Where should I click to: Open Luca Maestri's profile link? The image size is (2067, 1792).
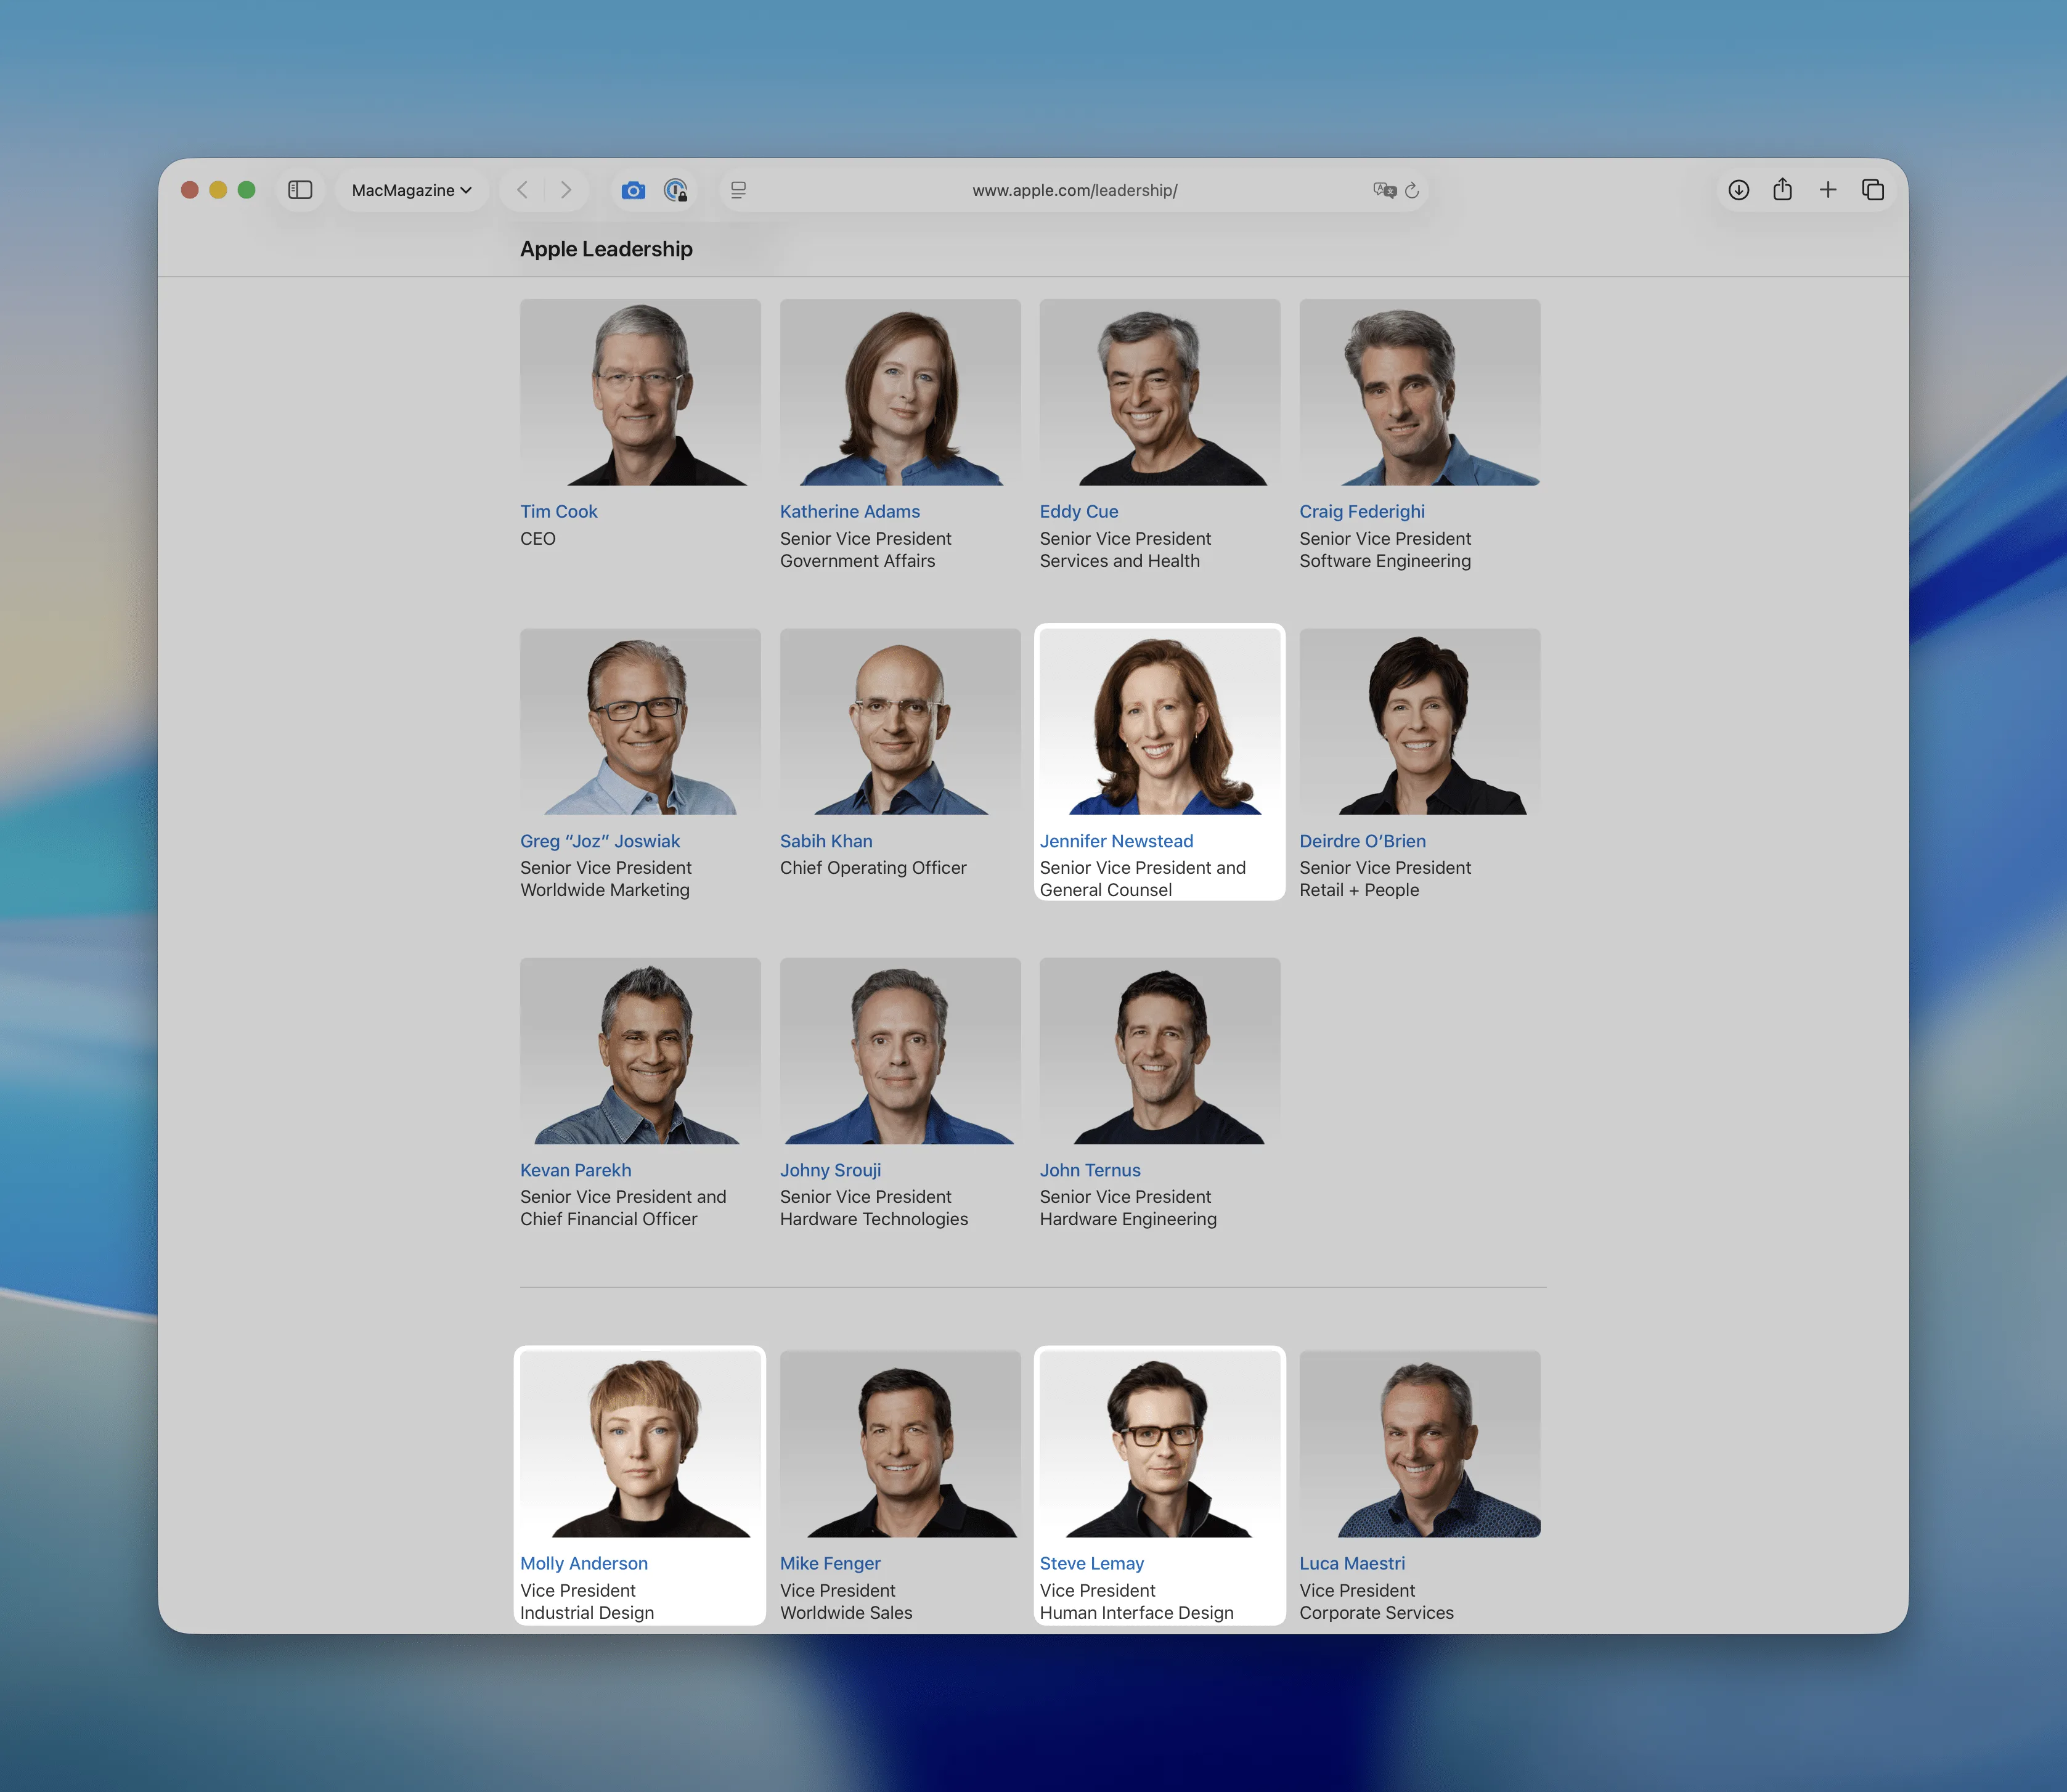(x=1352, y=1563)
